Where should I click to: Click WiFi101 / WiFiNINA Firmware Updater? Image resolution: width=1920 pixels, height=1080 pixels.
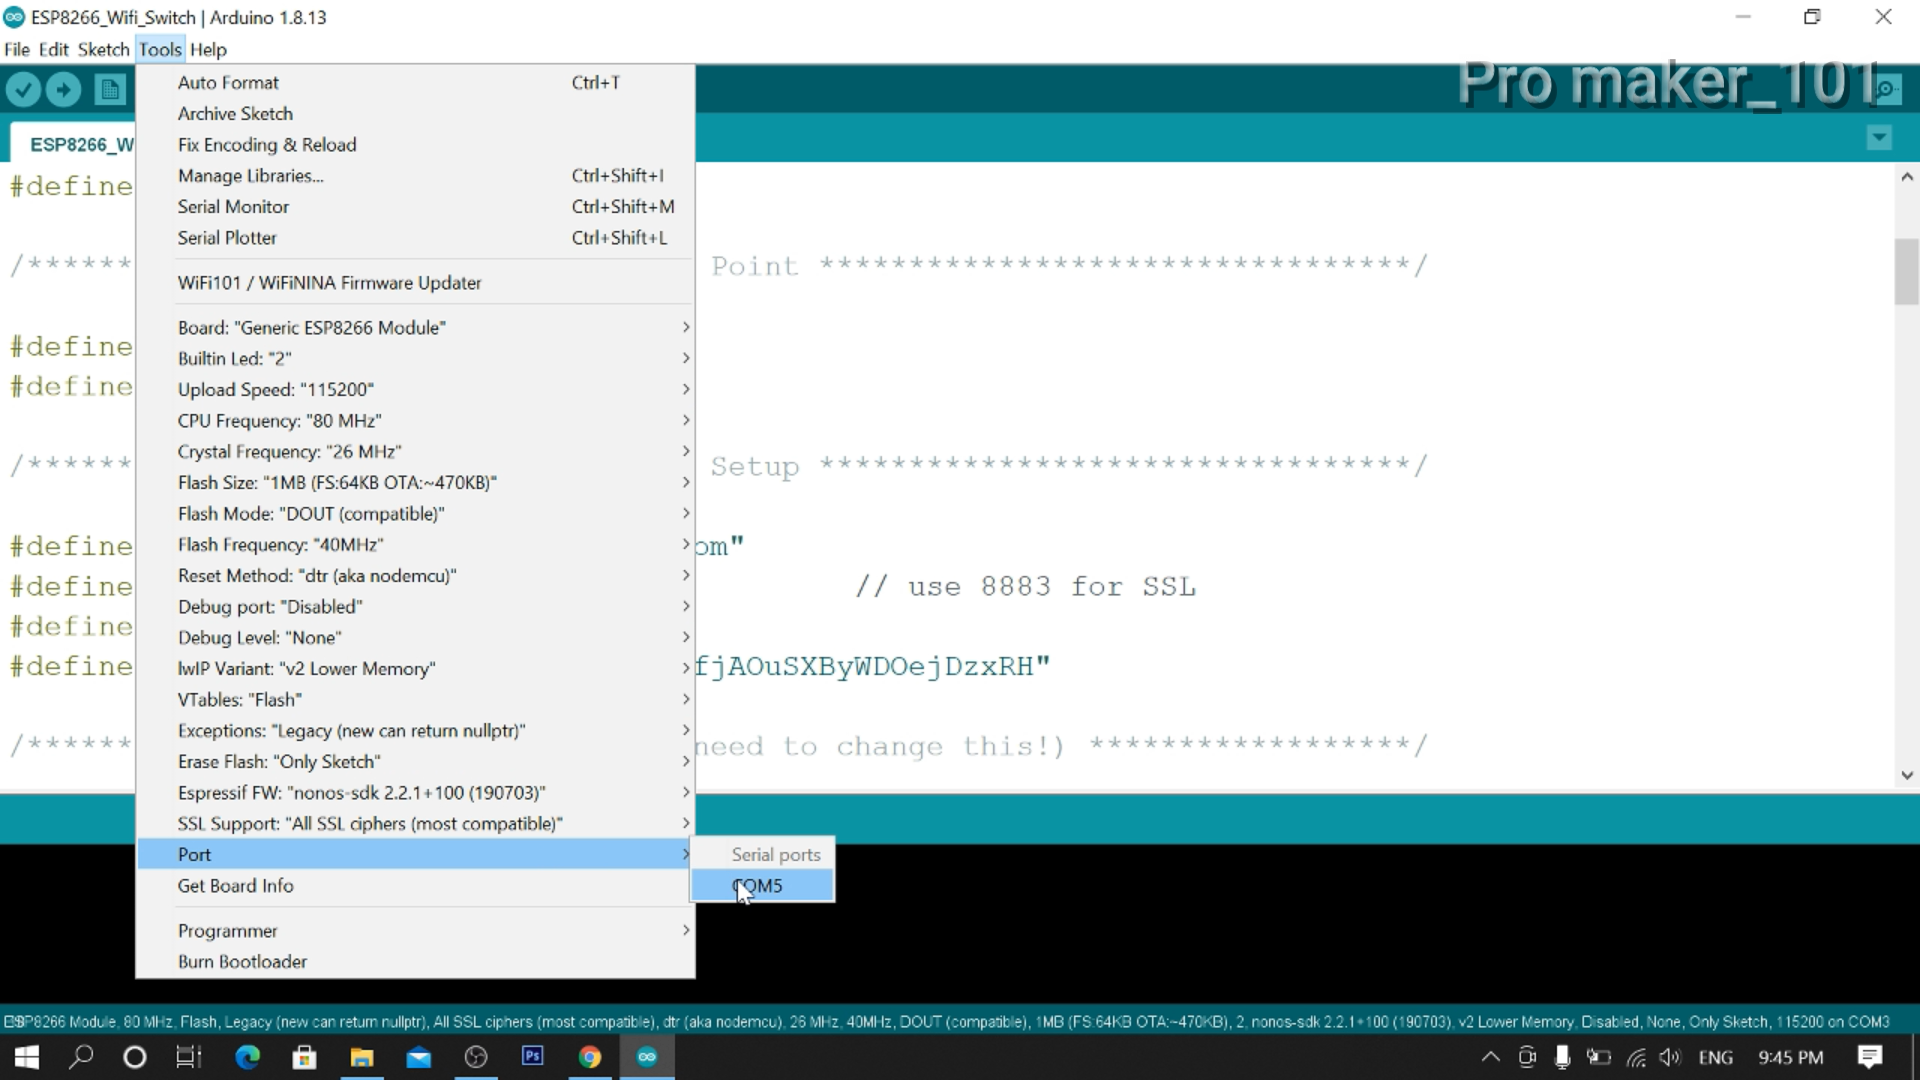pos(330,283)
